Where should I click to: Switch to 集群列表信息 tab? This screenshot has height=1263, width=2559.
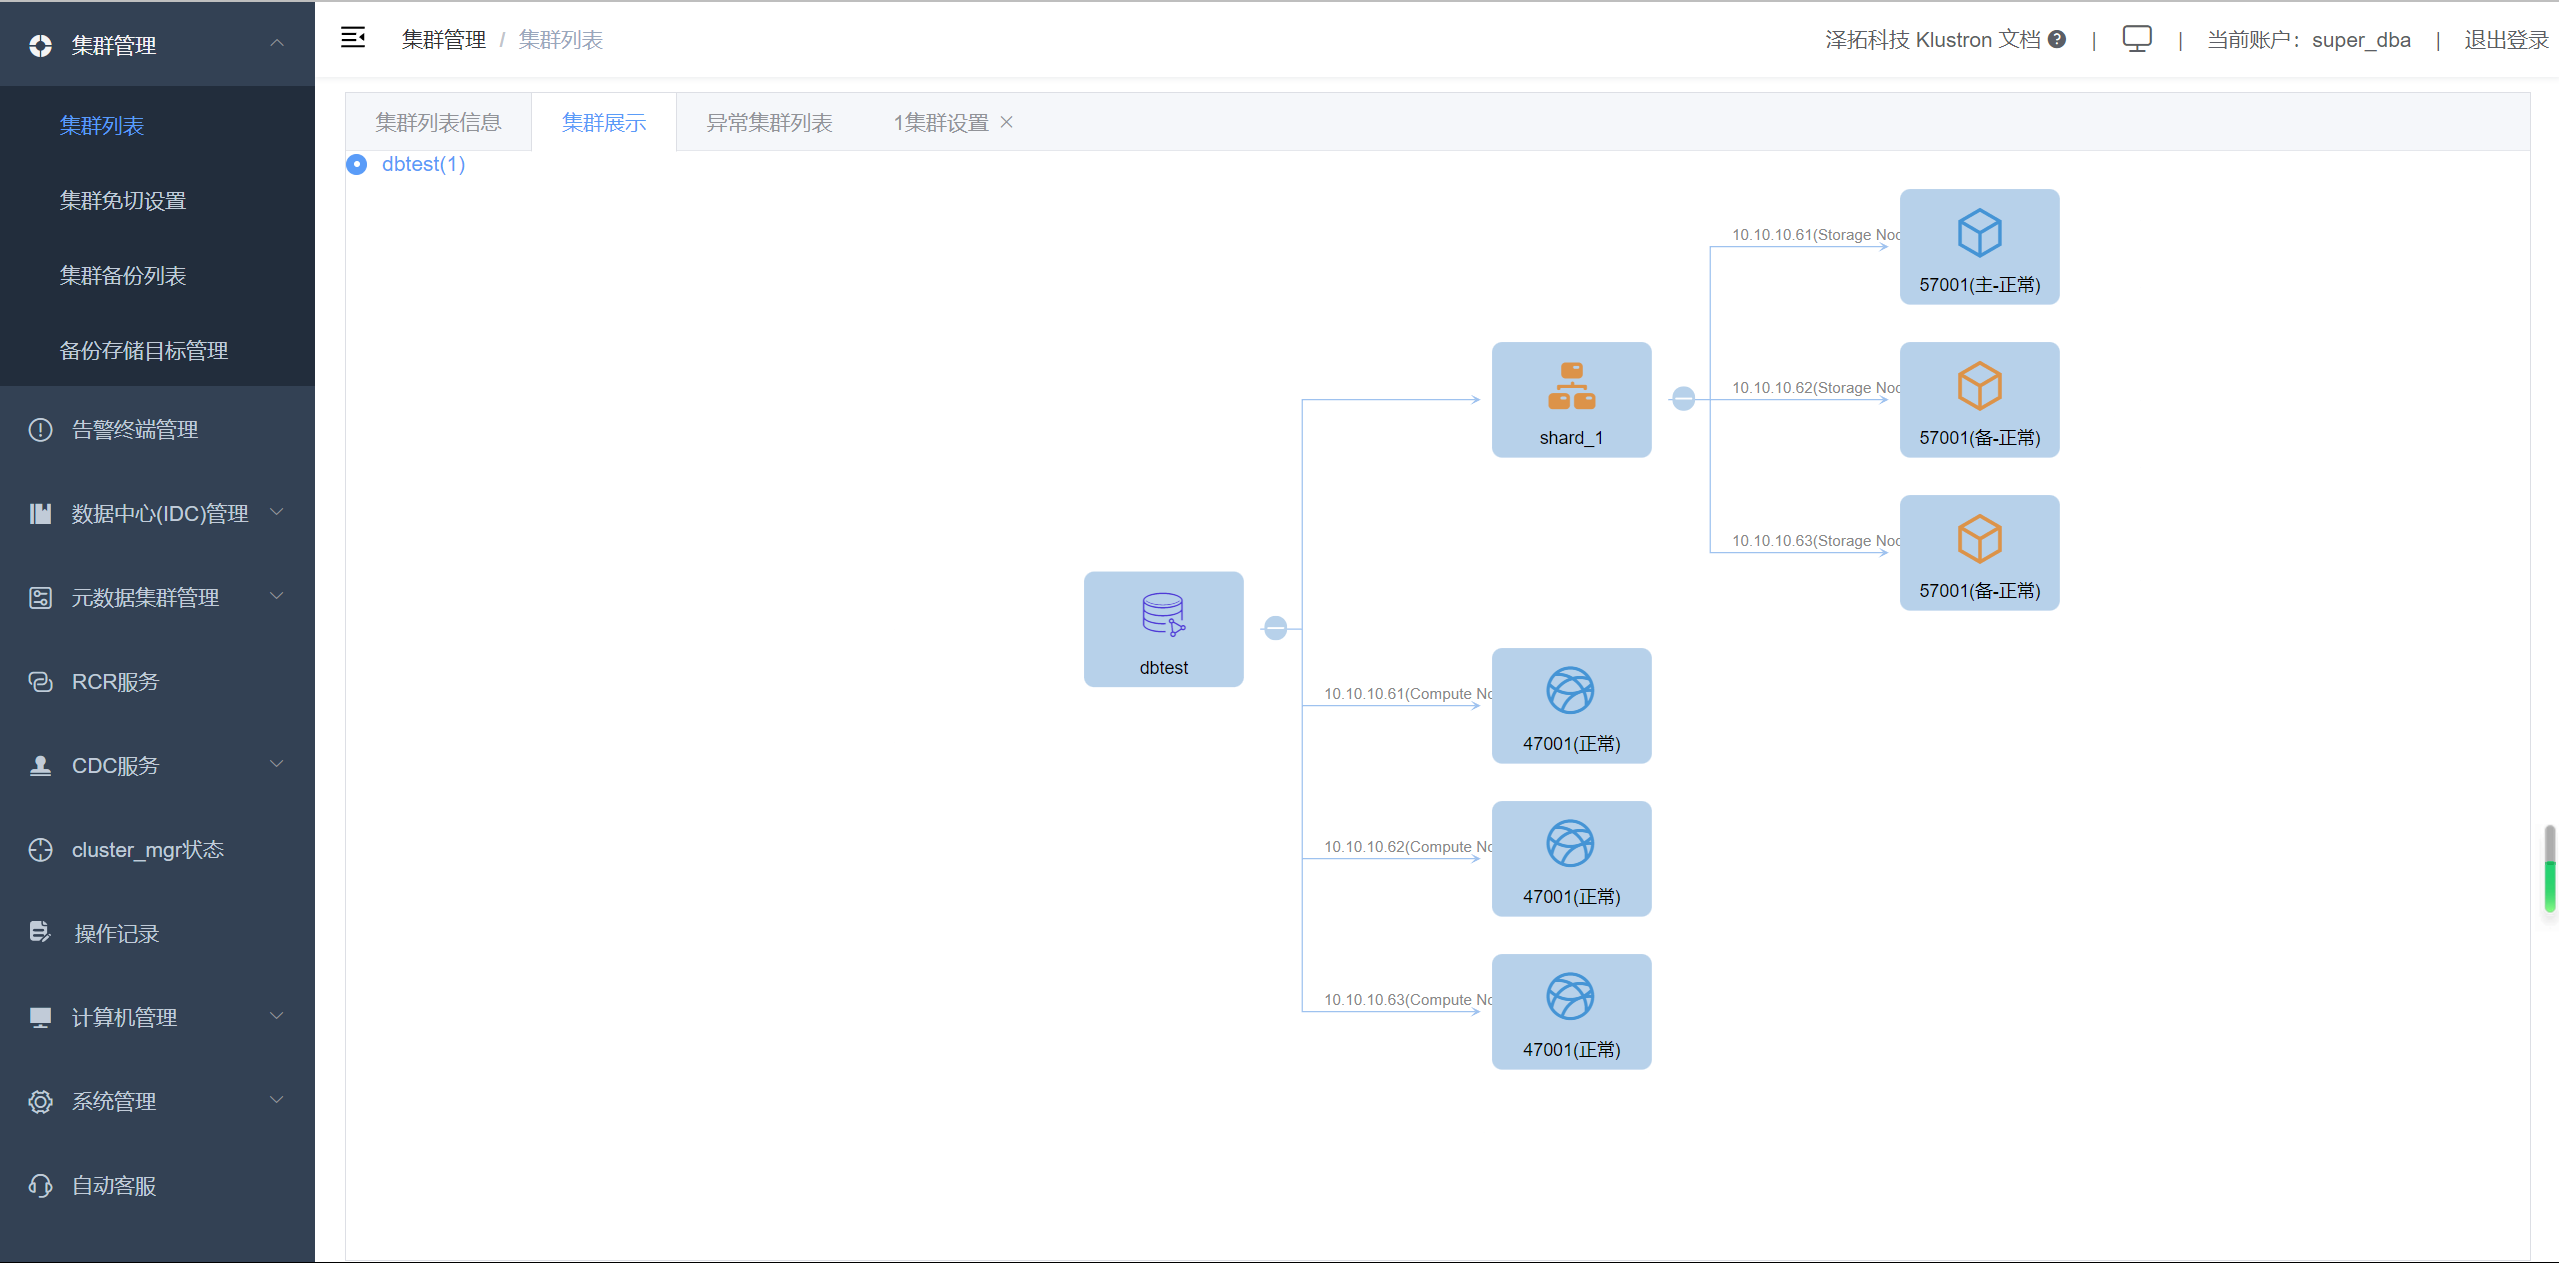coord(438,122)
